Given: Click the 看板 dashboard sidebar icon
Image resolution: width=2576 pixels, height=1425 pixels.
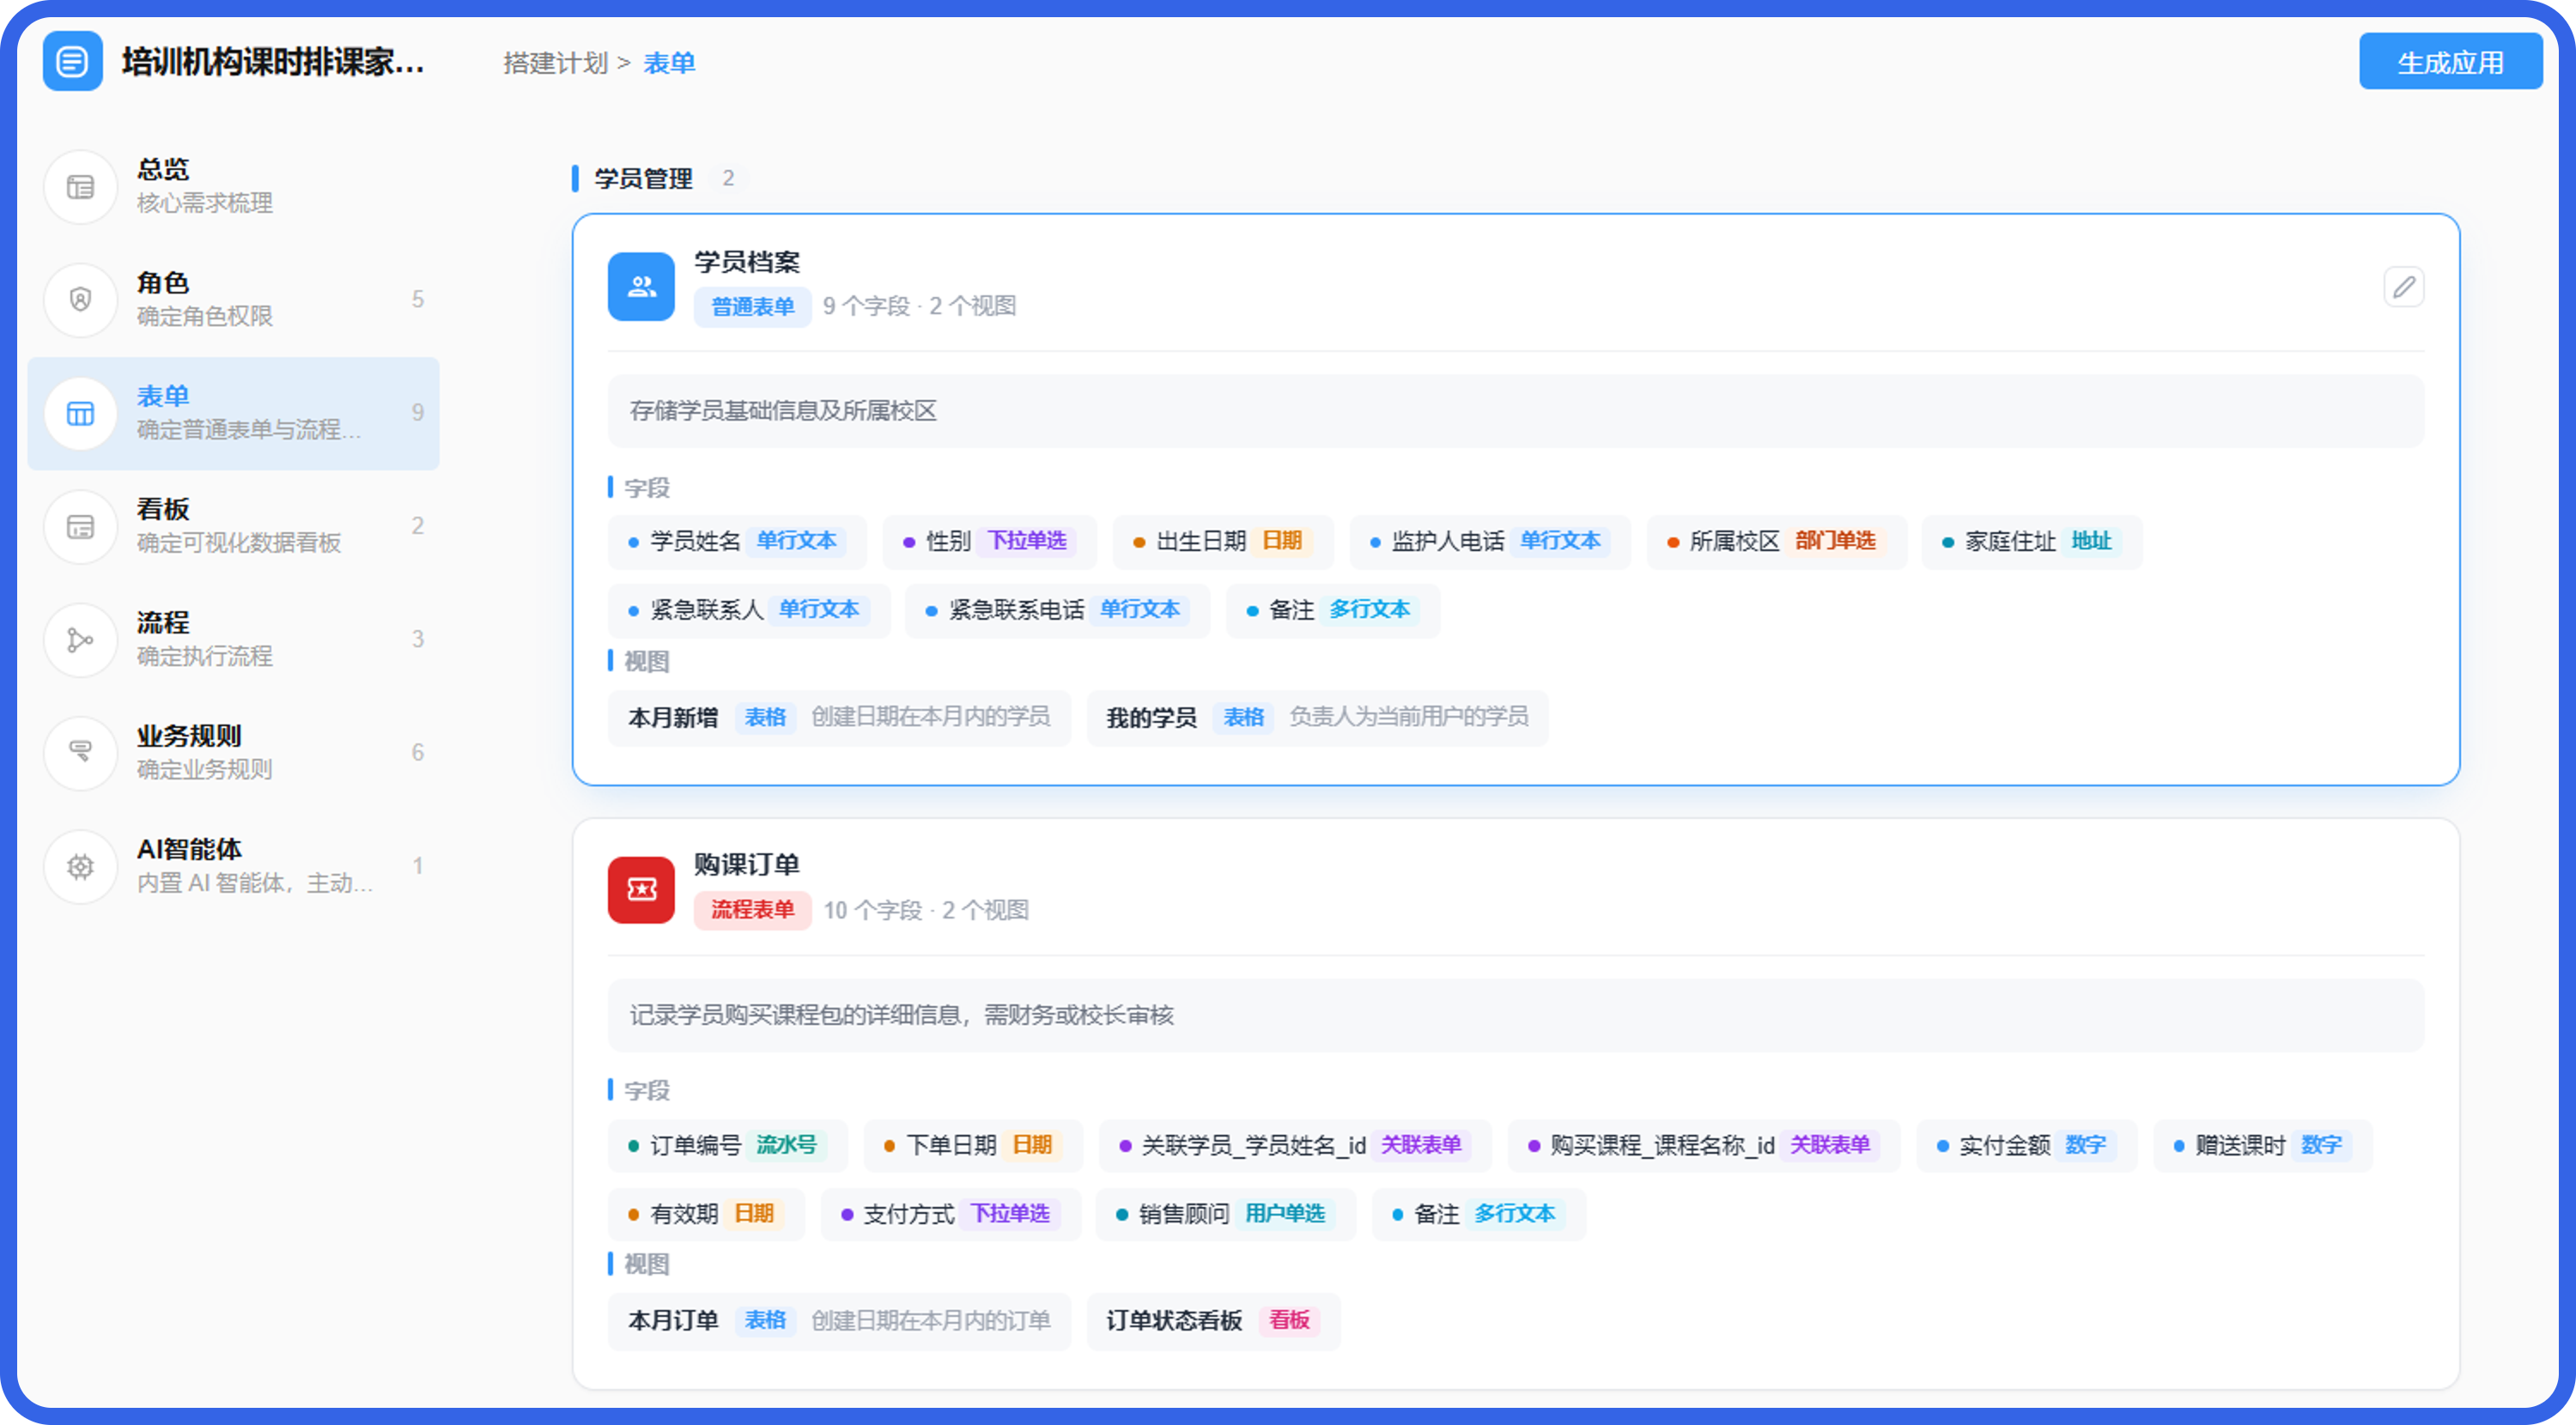Looking at the screenshot, I should coord(81,526).
